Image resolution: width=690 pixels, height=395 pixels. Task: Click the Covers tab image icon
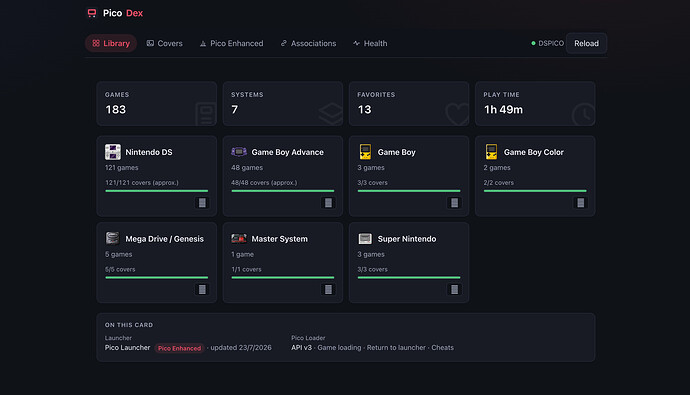pyautogui.click(x=150, y=43)
